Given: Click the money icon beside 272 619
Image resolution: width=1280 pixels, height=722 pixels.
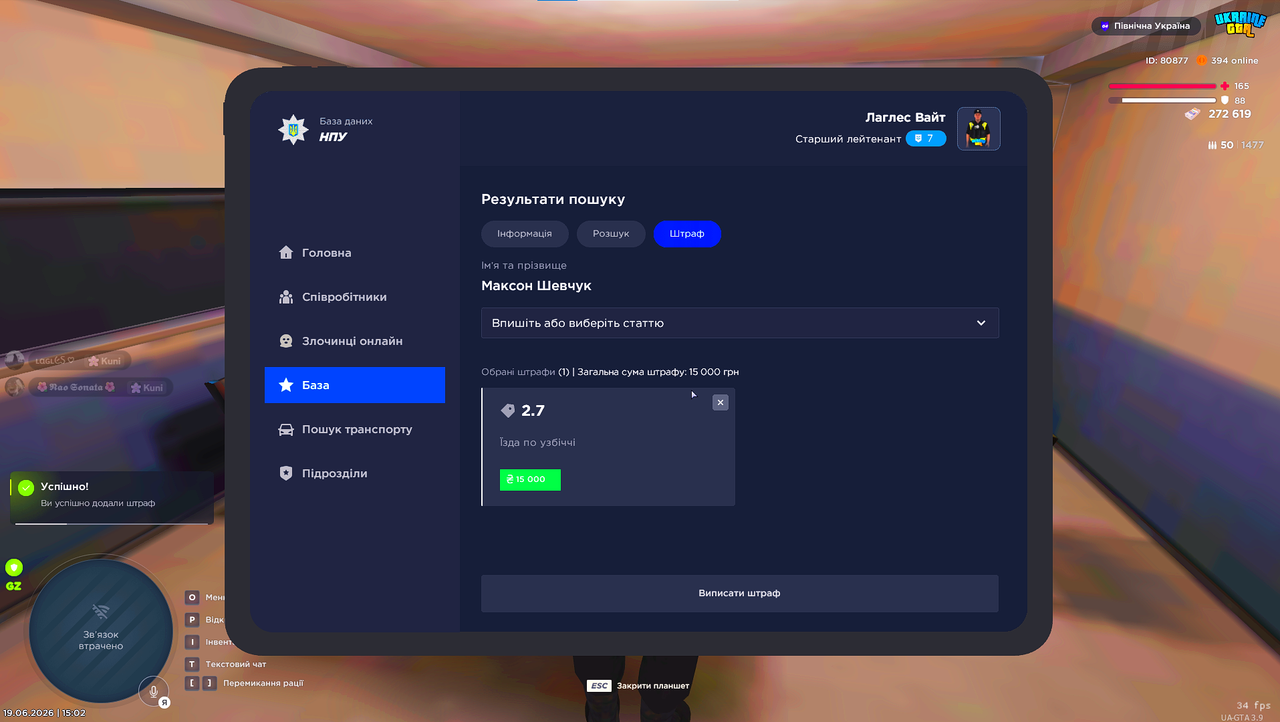Looking at the screenshot, I should (1193, 114).
